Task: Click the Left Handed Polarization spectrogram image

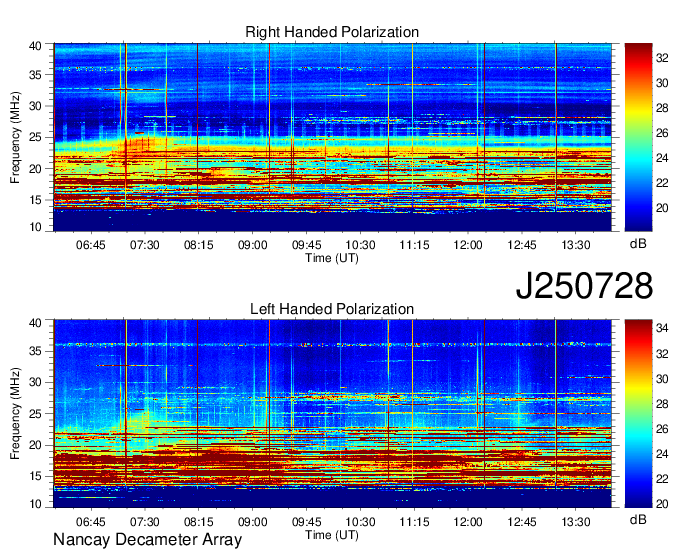Action: tap(333, 414)
